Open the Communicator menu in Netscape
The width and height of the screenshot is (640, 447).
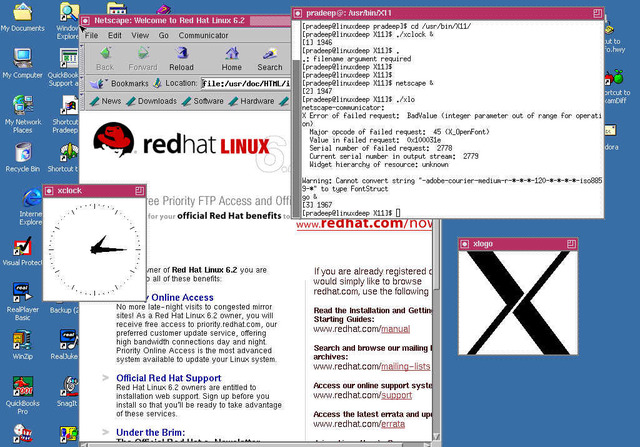tap(203, 36)
